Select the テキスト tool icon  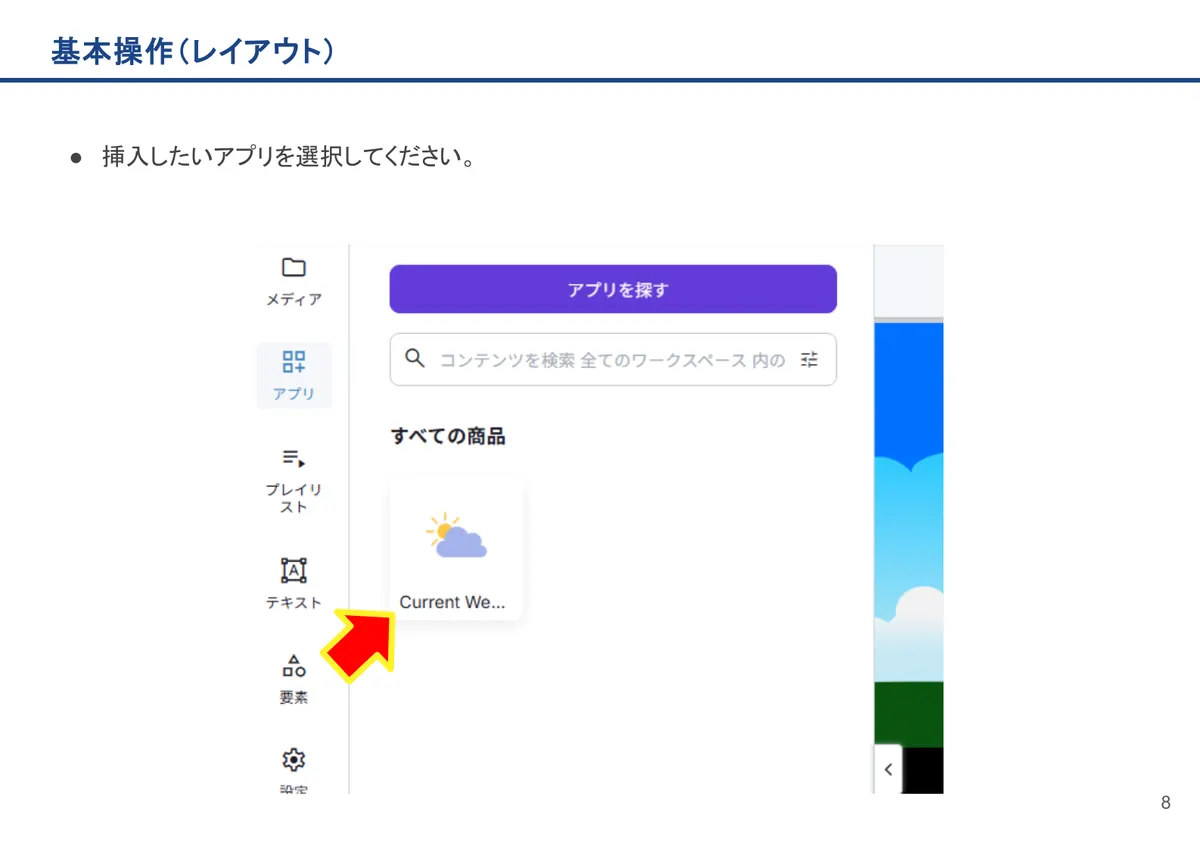(x=293, y=570)
